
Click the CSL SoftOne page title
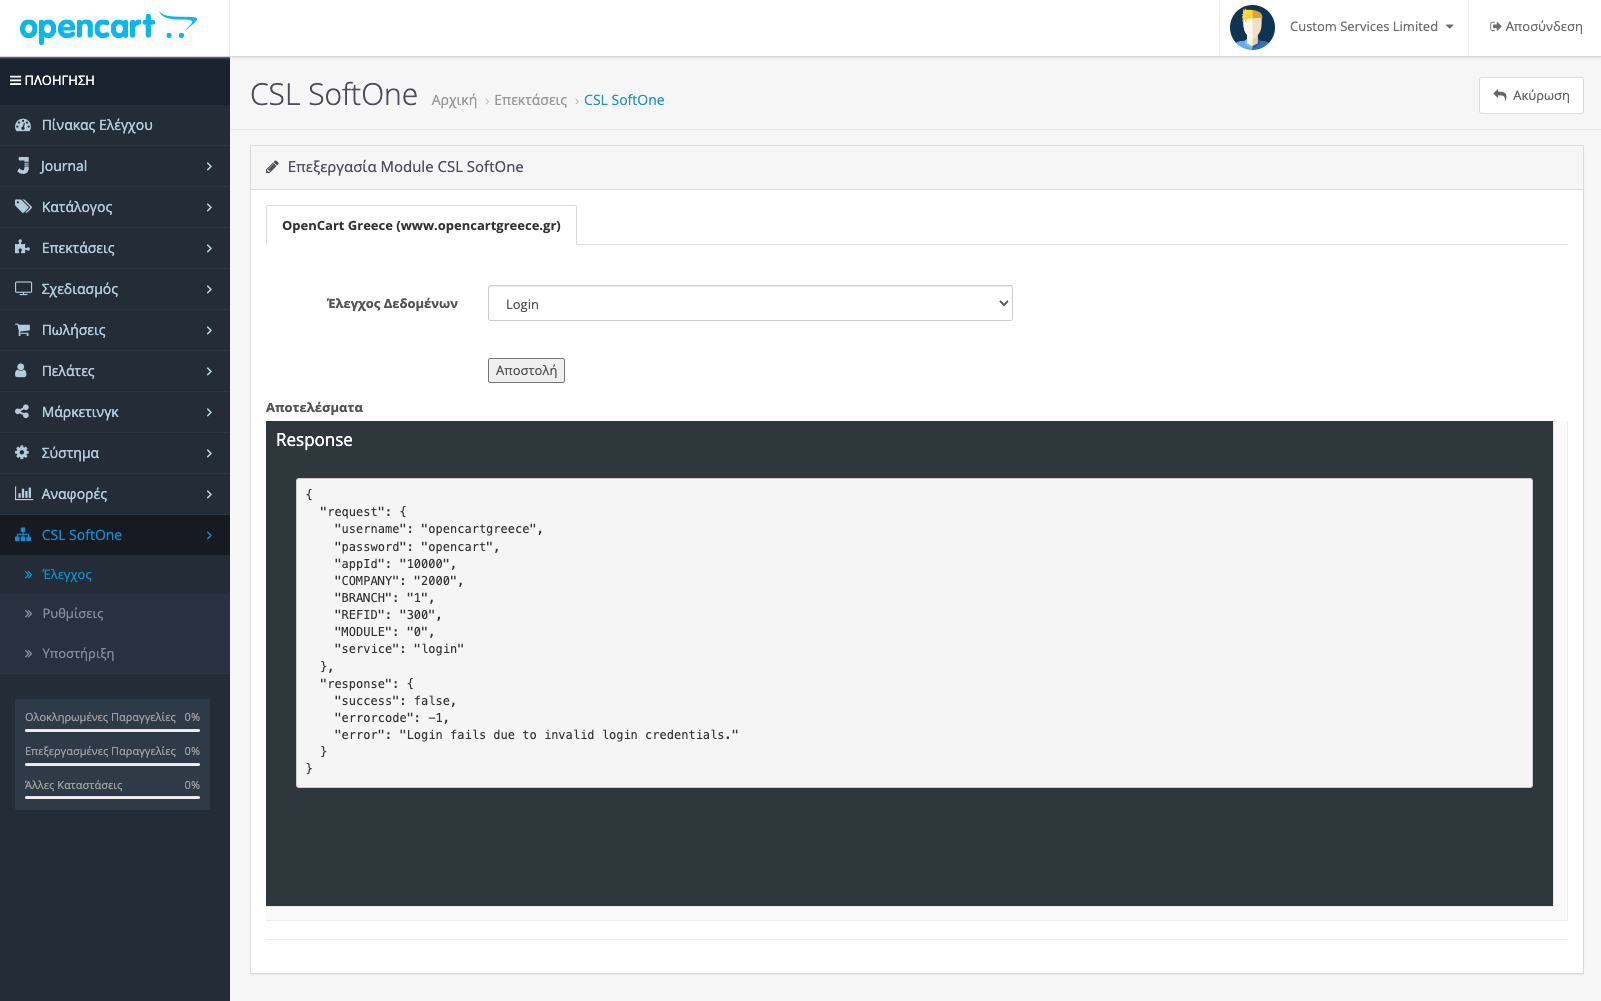point(334,94)
